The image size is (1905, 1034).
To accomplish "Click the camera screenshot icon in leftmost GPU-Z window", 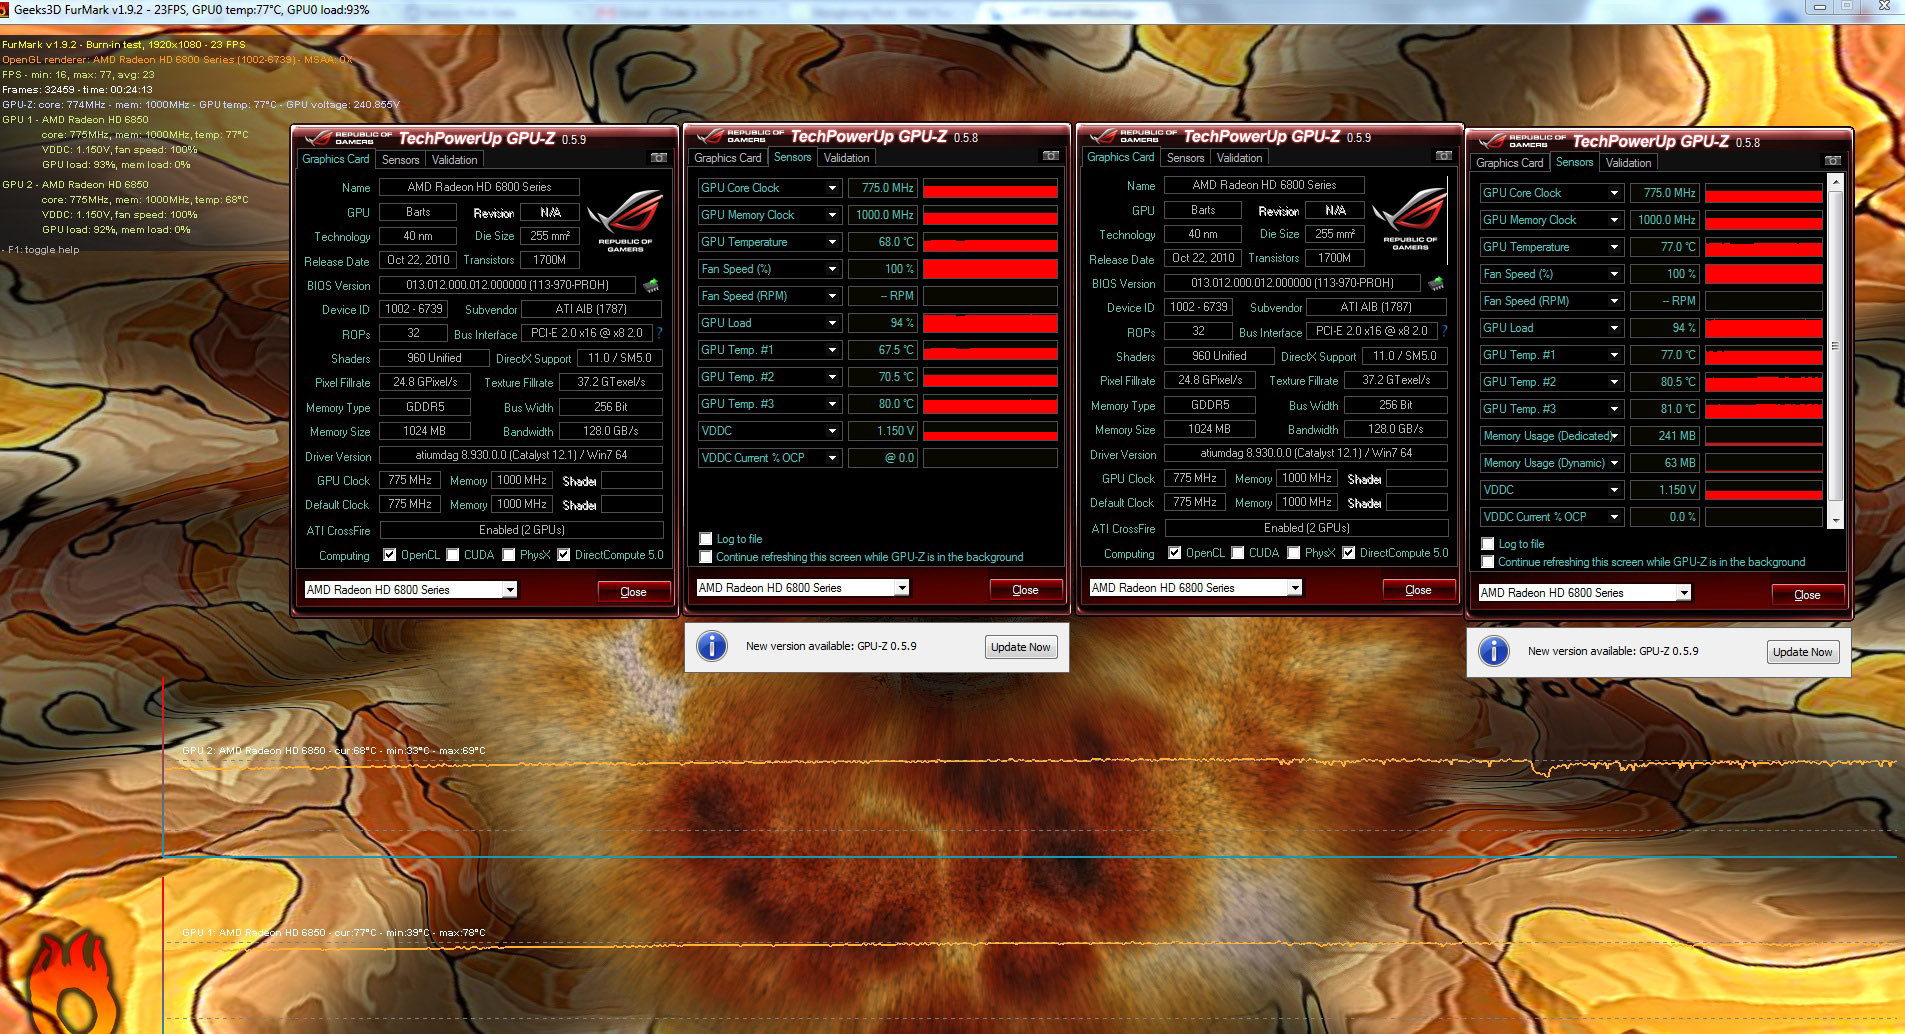I will [x=658, y=158].
